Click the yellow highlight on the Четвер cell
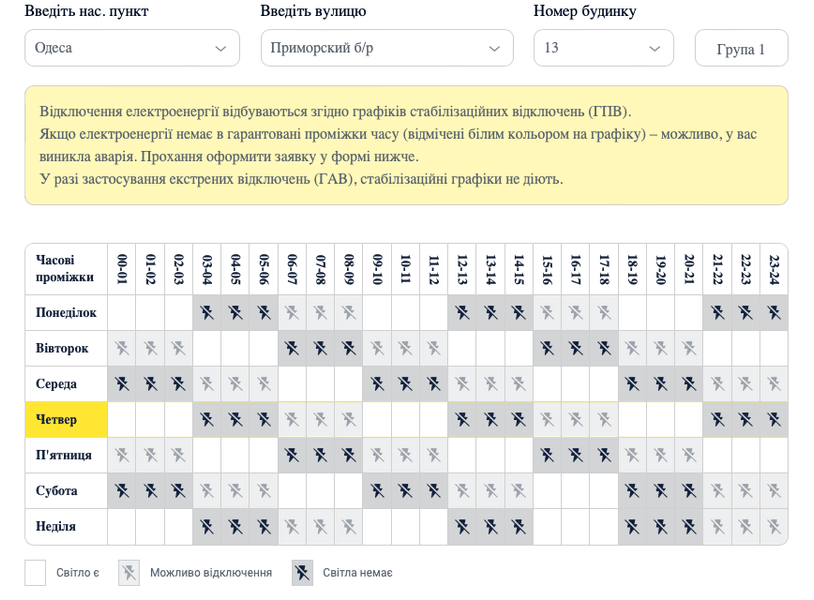Screen dimensions: 814x600 click(x=66, y=419)
